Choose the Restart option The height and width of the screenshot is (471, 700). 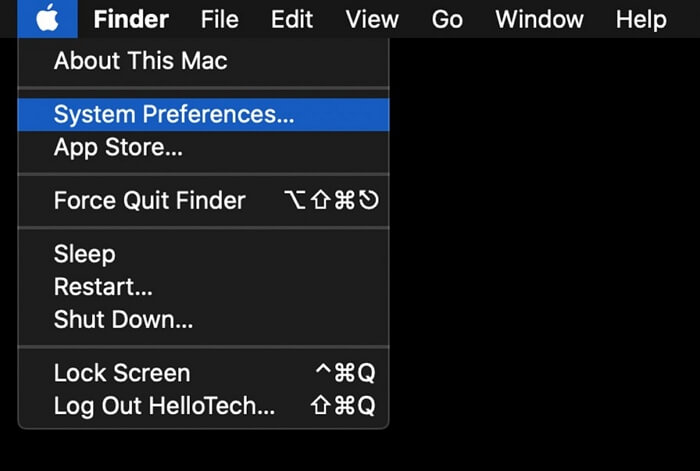pyautogui.click(x=103, y=287)
